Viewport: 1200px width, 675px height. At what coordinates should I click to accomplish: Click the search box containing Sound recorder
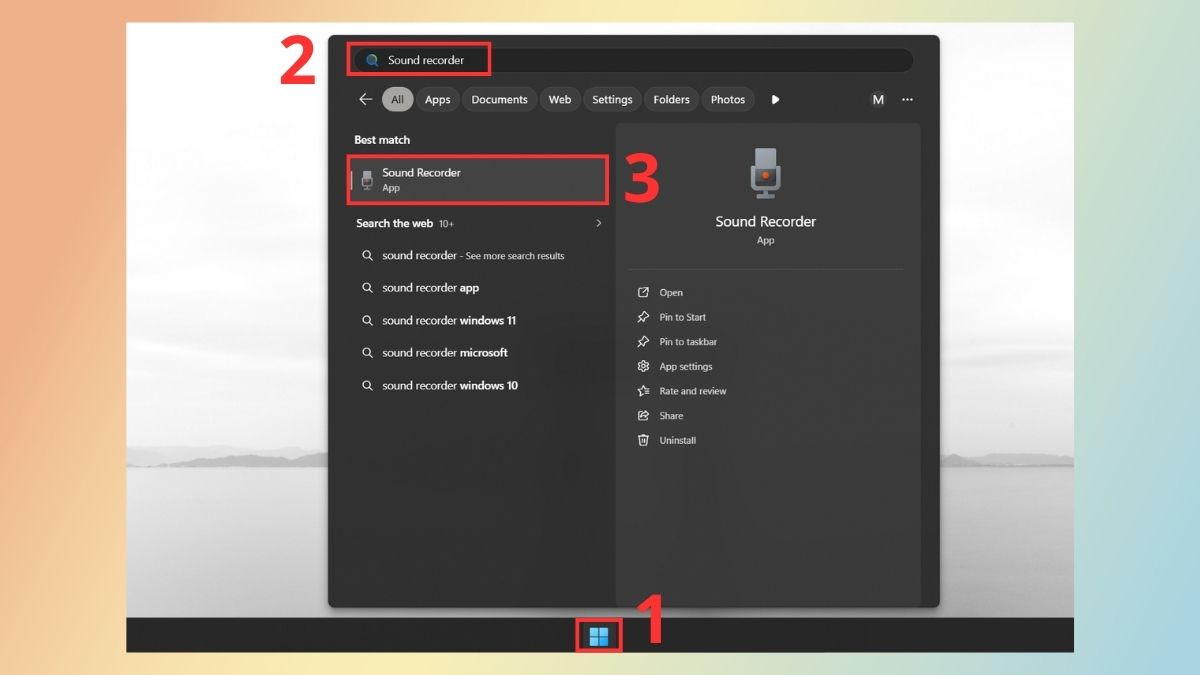point(633,60)
